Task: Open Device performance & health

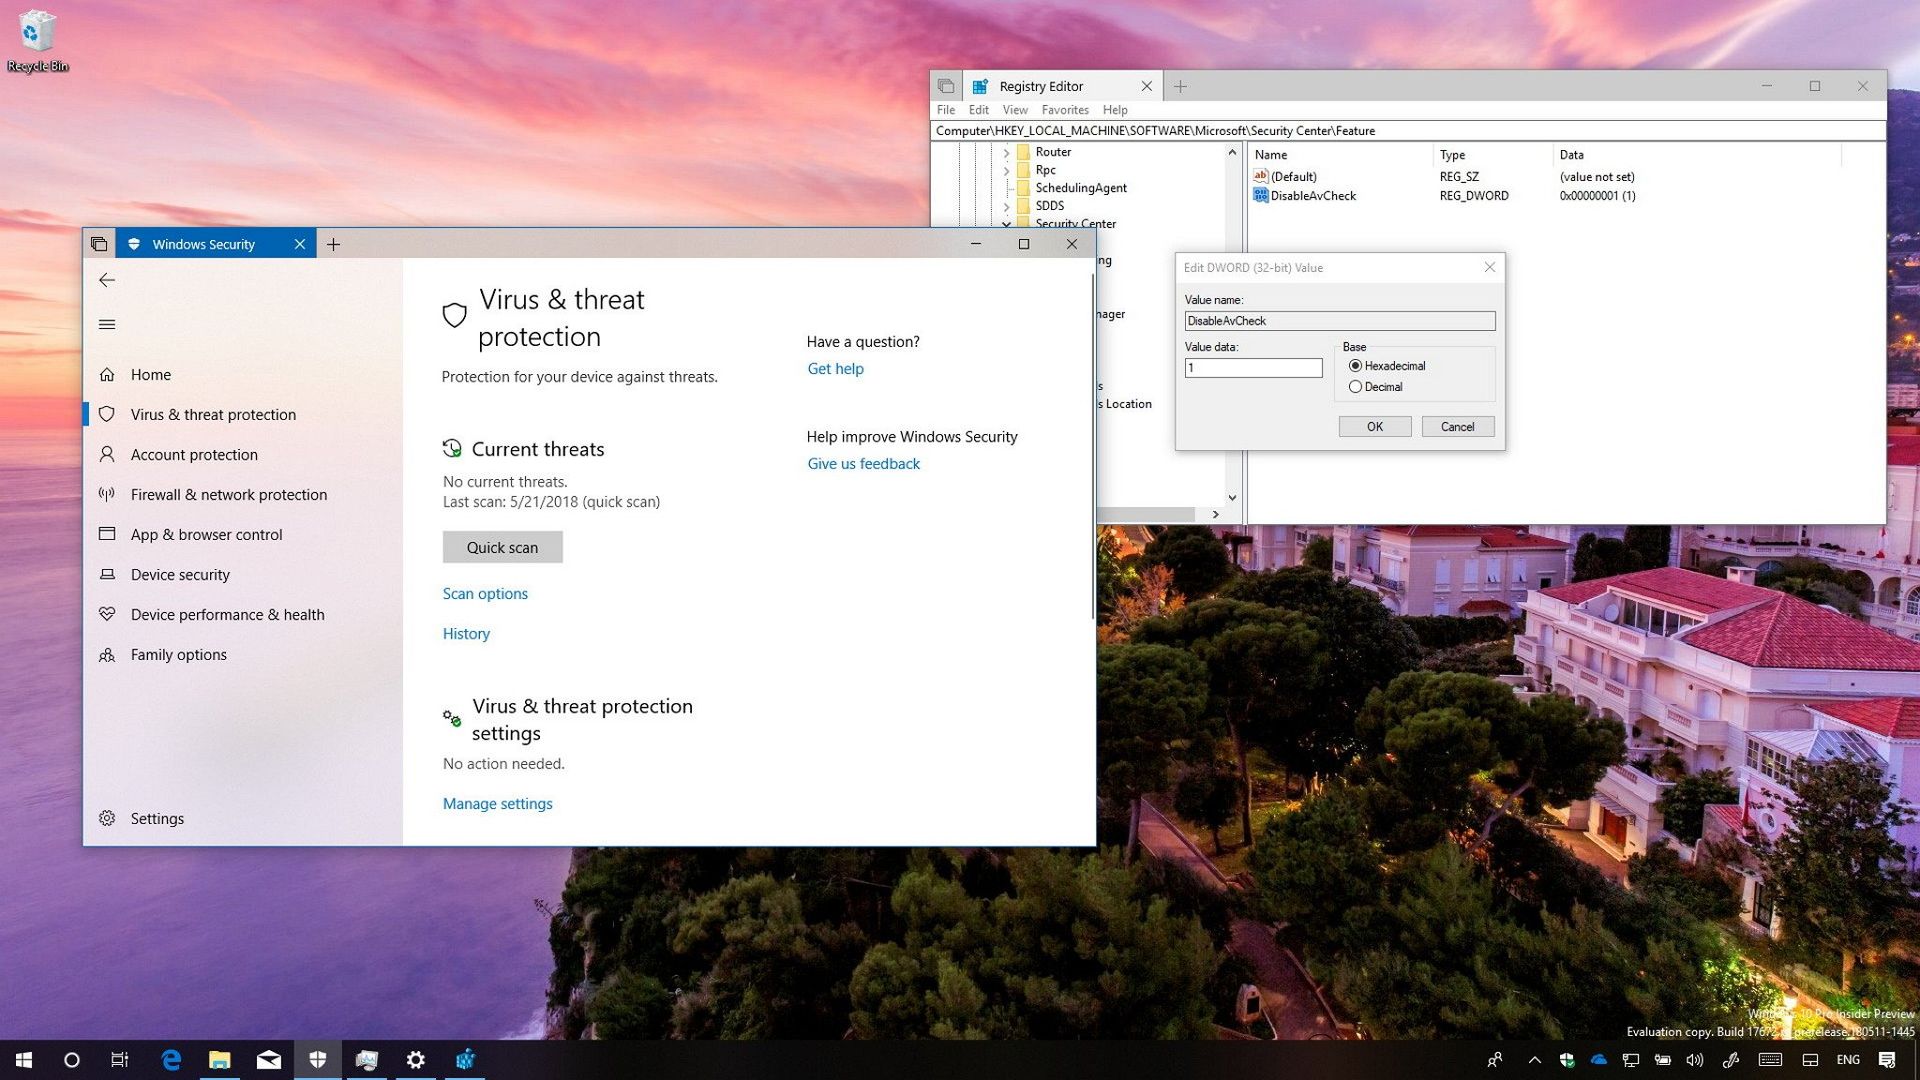Action: pyautogui.click(x=227, y=614)
